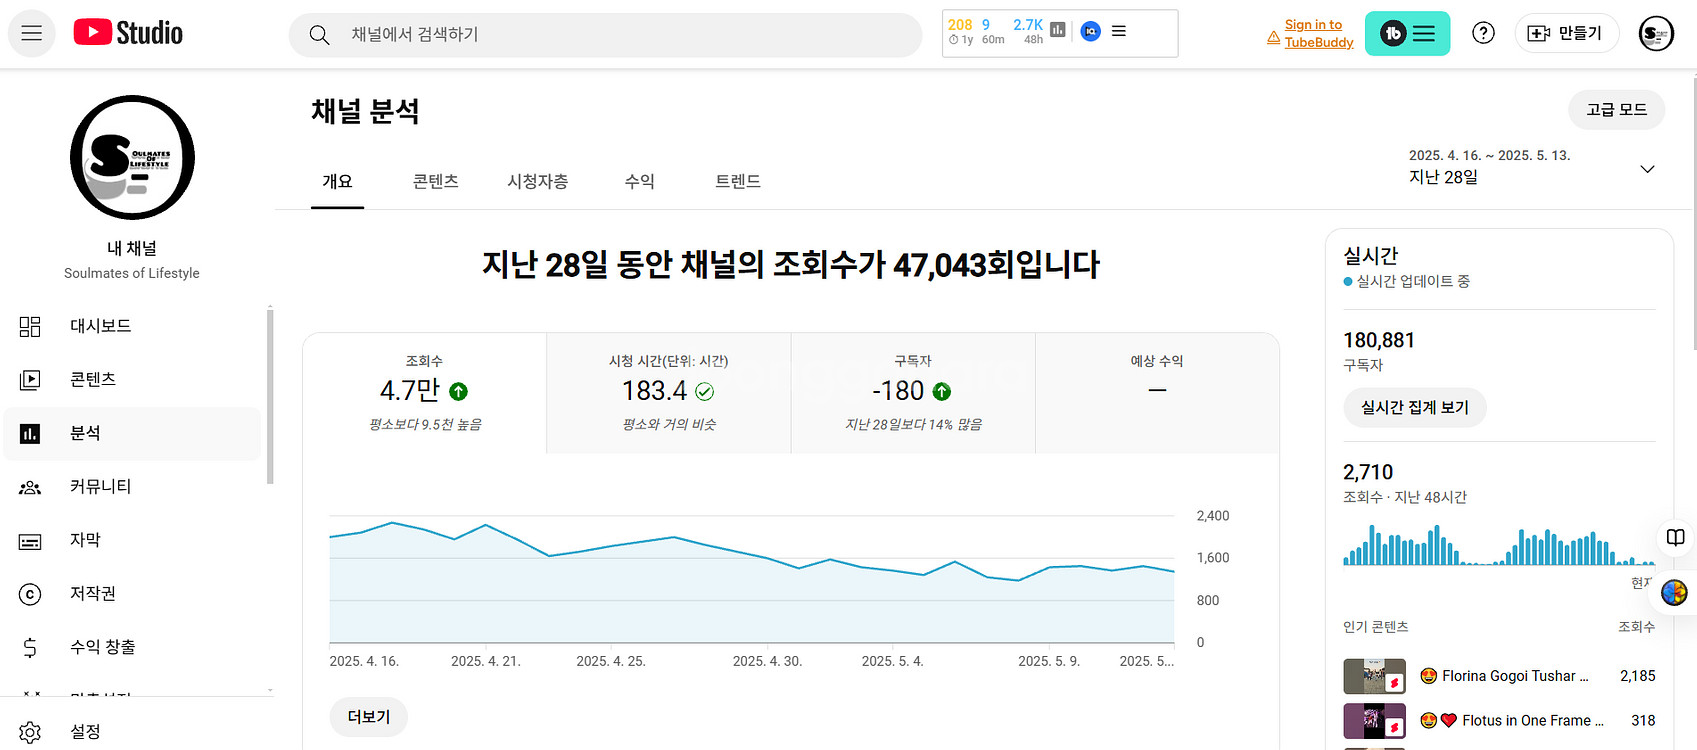Expand the 지난 28일 date range dropdown
Screen dimensions: 1697x750
(x=1647, y=169)
